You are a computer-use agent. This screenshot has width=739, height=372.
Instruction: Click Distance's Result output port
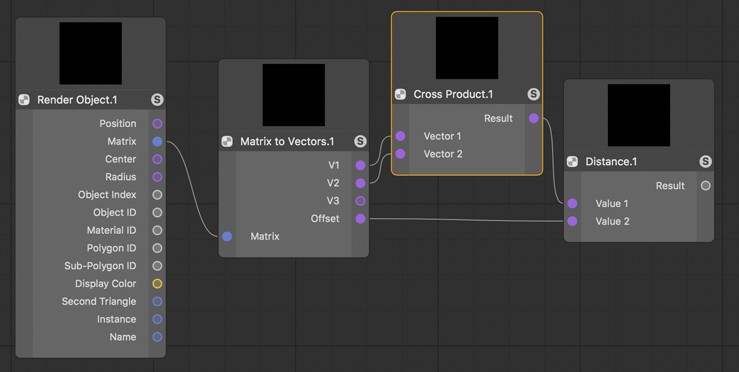(x=706, y=186)
